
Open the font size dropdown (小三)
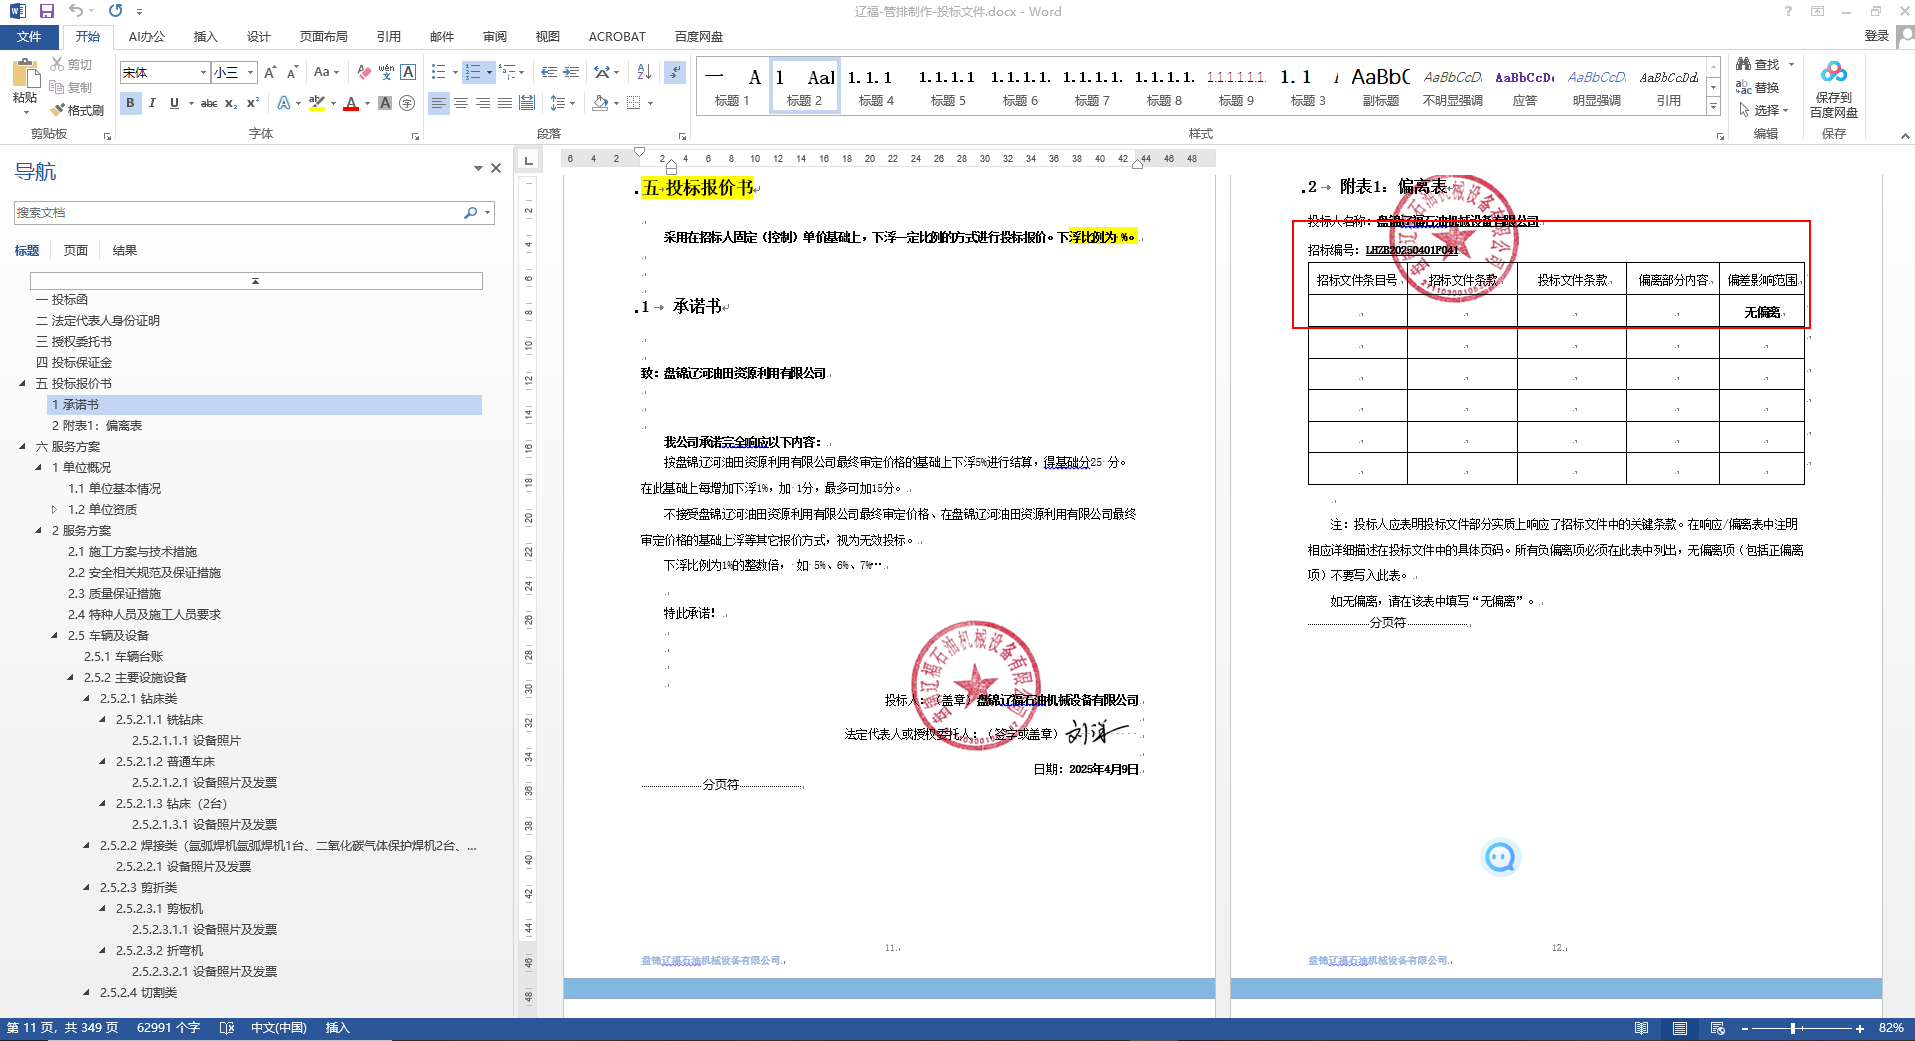(x=250, y=72)
